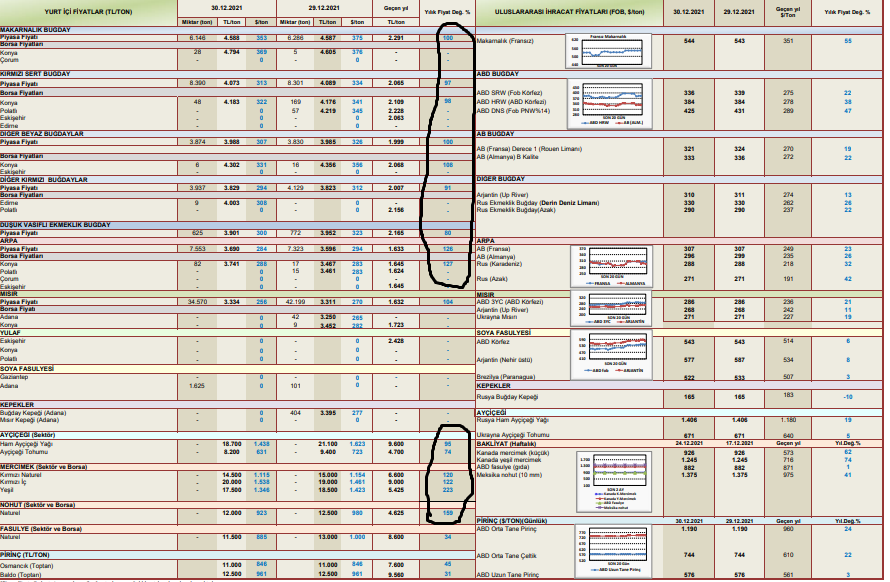This screenshot has height=582, width=890.
Task: Select 'Mısır Kepeği (Adana)' row label
Action: (x=30, y=420)
